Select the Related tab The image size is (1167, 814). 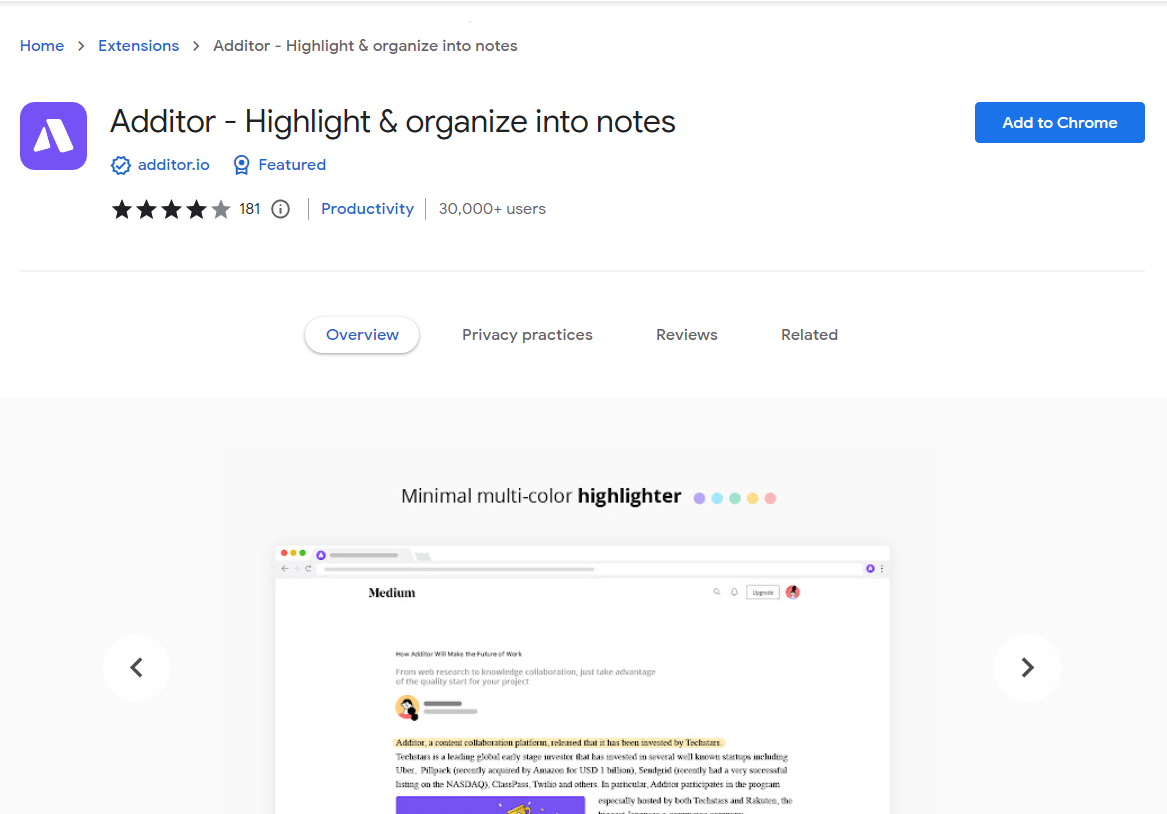point(809,334)
